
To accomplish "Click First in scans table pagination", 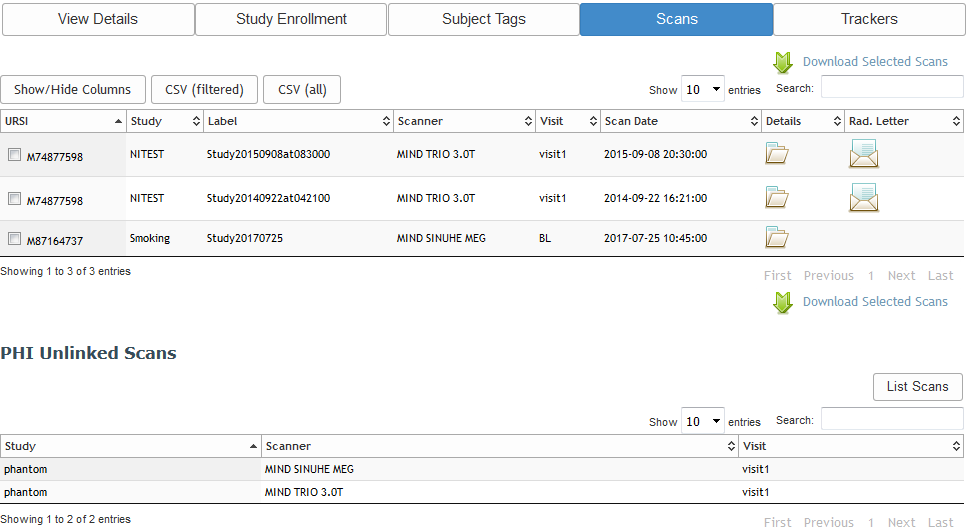I will coord(777,276).
